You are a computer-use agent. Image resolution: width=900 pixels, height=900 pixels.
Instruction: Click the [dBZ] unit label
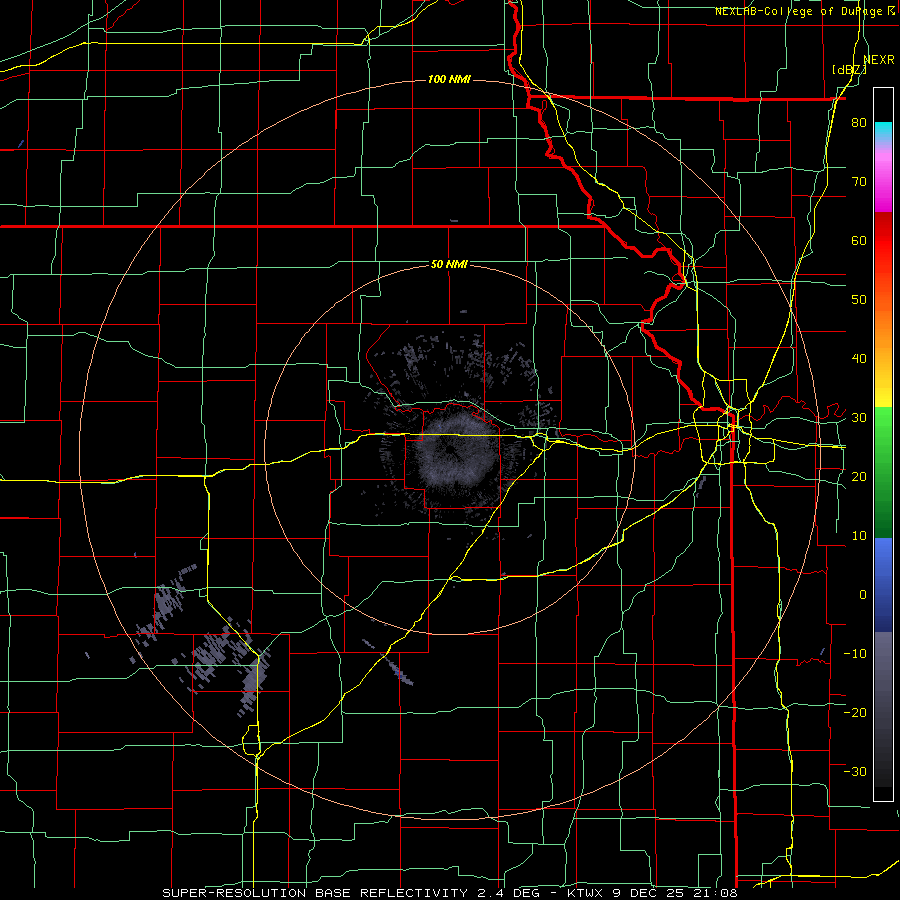(x=849, y=70)
